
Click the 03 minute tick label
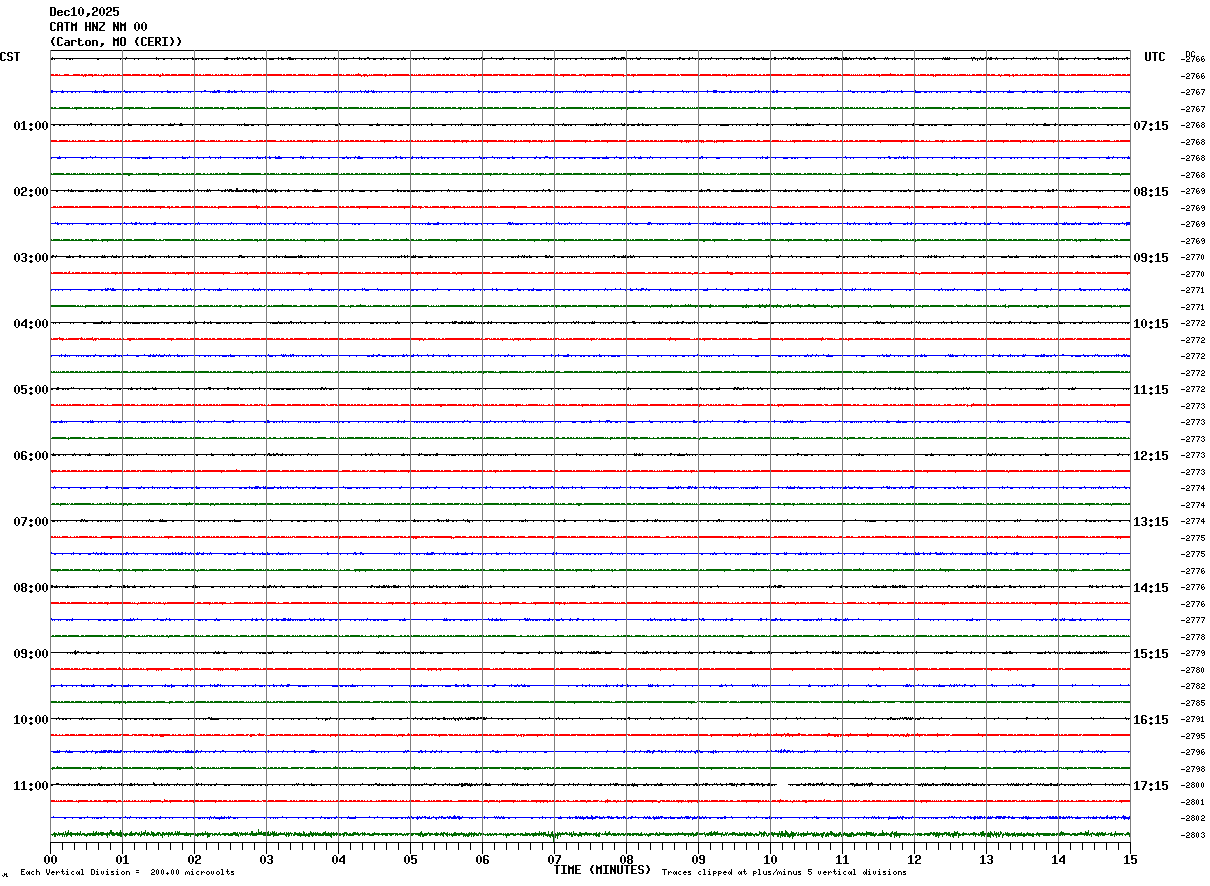click(x=267, y=859)
